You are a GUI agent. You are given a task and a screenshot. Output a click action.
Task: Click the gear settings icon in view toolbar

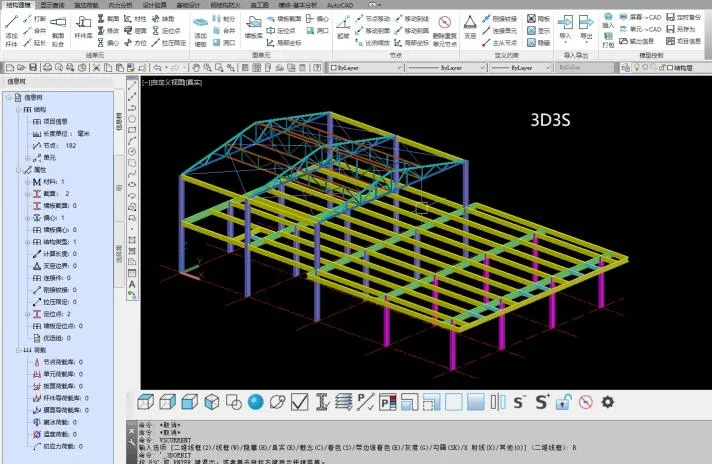608,402
